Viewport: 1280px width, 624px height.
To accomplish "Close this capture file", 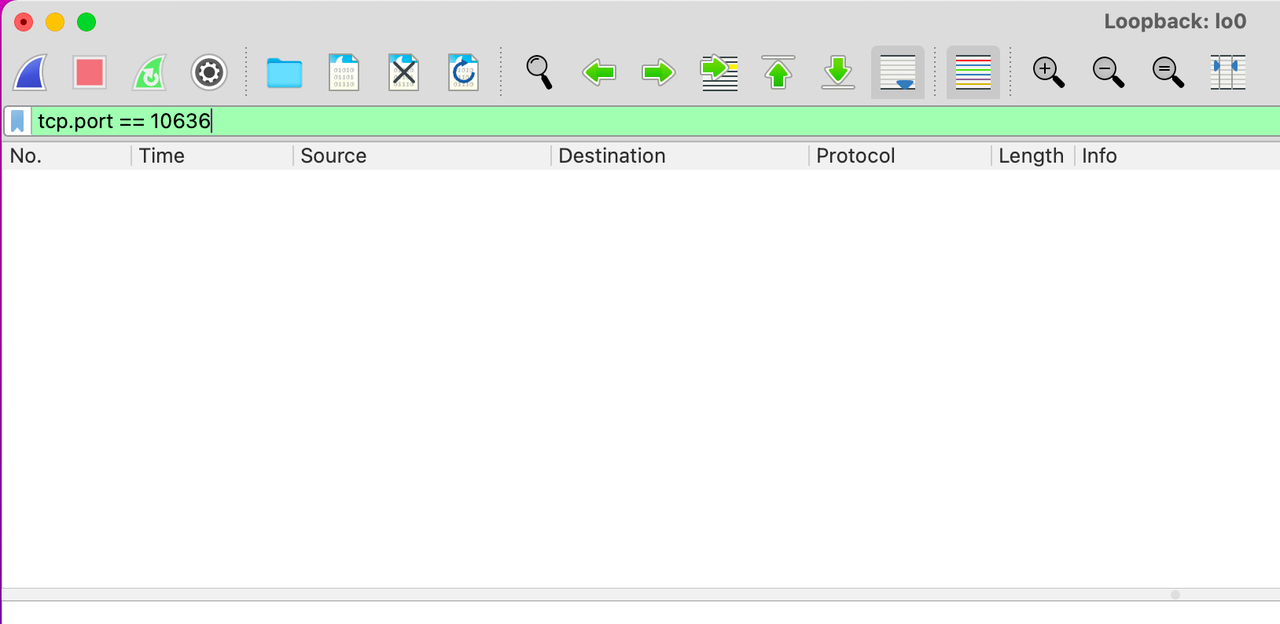I will (404, 72).
